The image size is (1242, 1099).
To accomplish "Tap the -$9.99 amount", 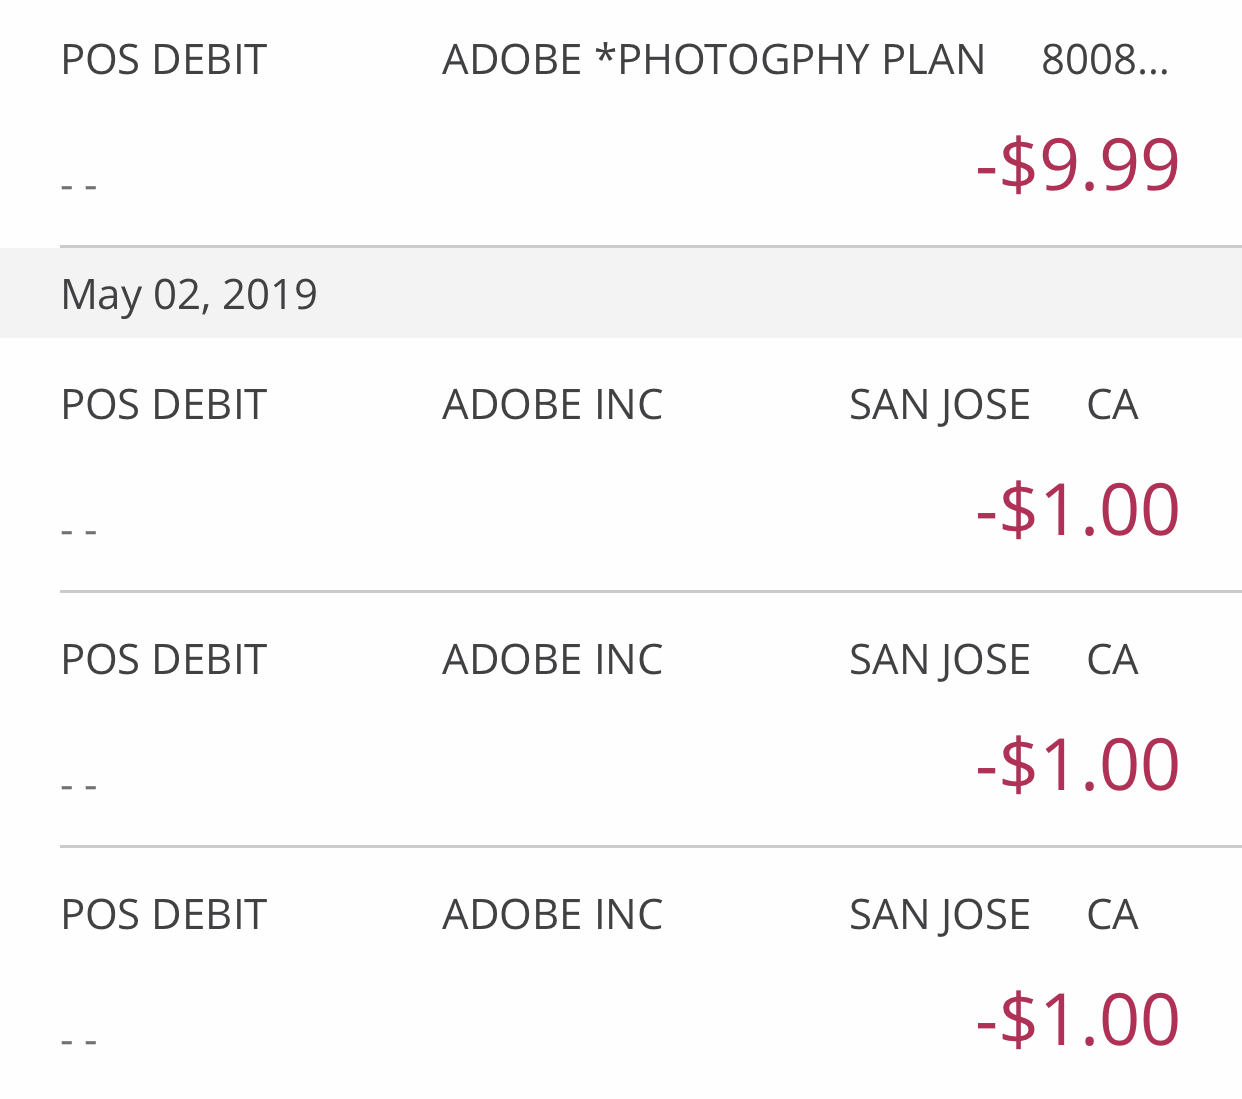I will pos(1078,164).
